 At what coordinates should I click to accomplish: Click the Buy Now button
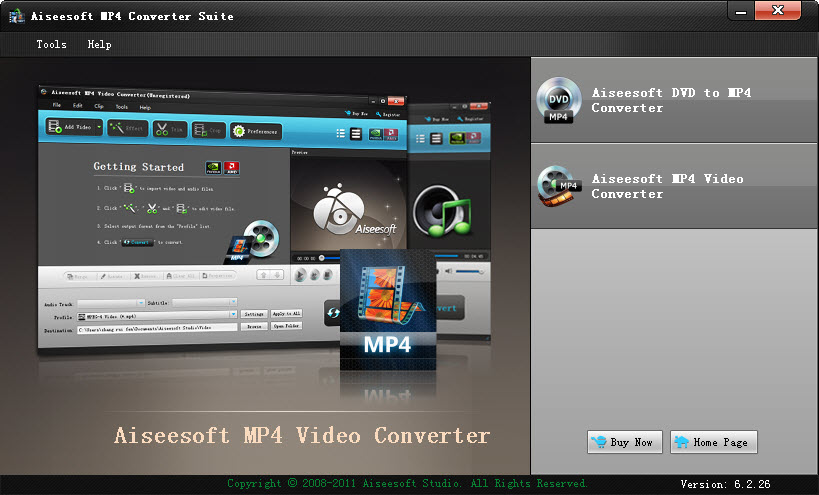(x=625, y=442)
